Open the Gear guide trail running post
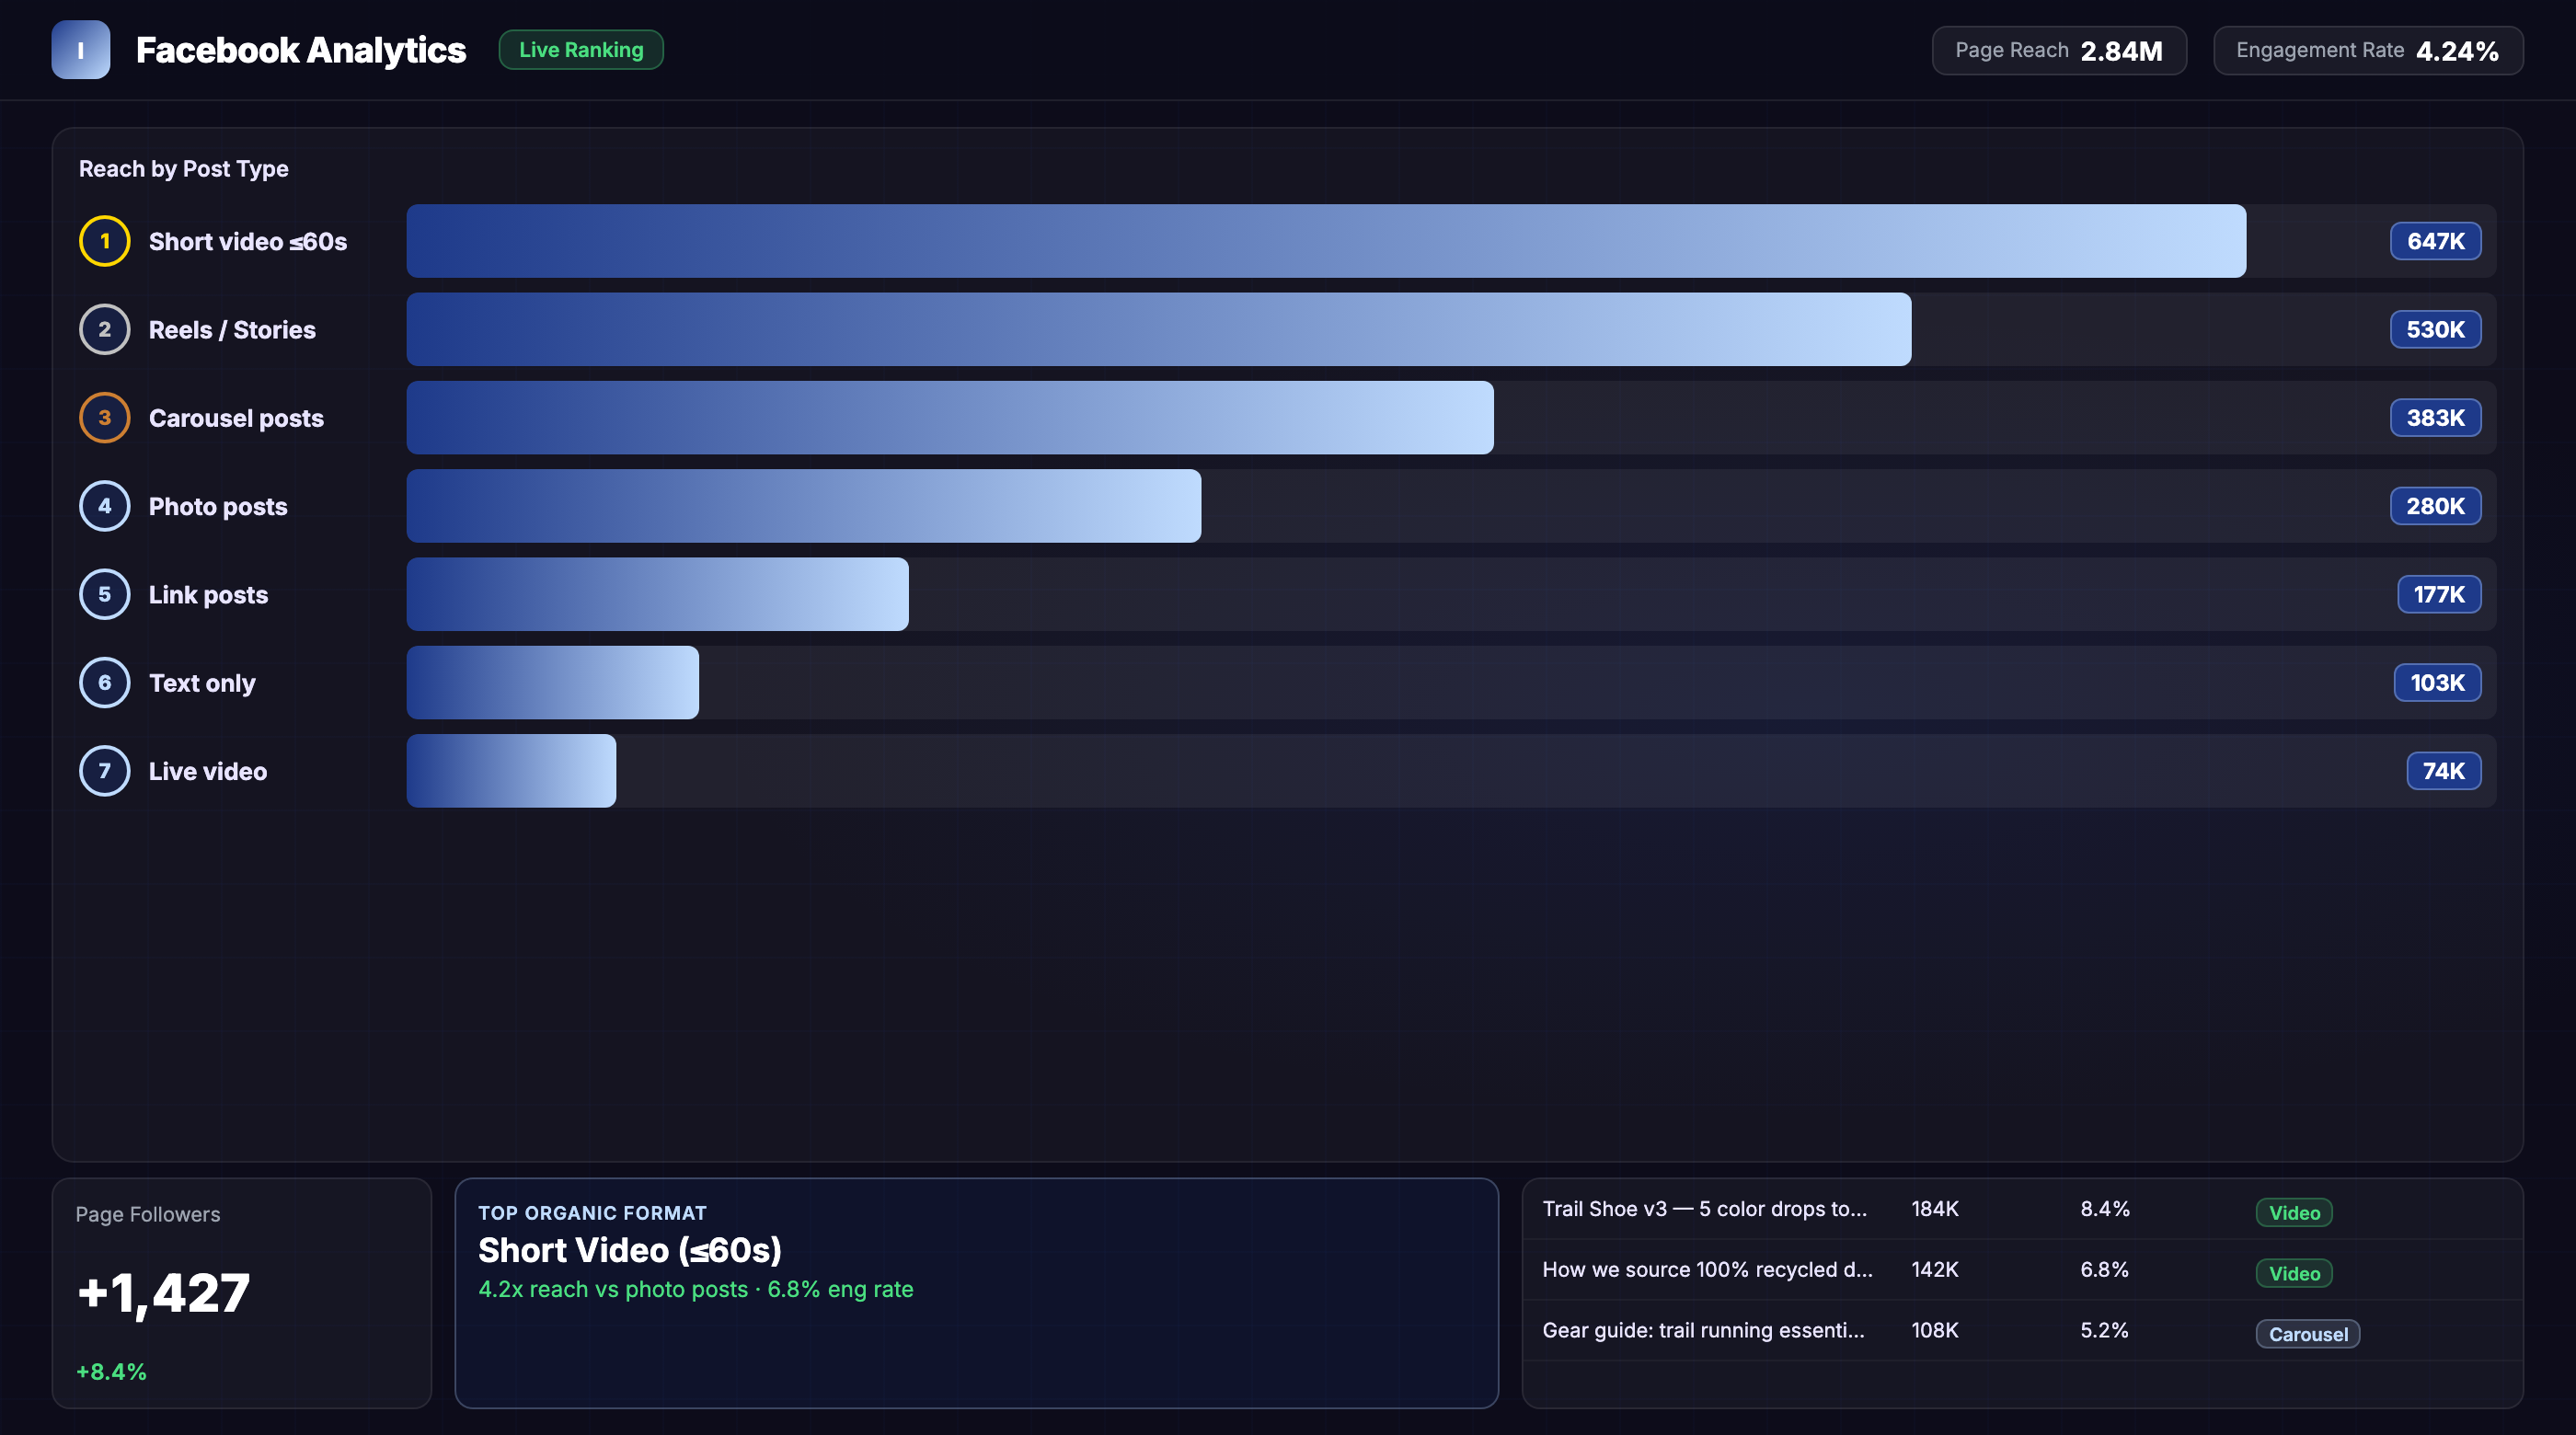The height and width of the screenshot is (1435, 2576). click(x=2022, y=1331)
